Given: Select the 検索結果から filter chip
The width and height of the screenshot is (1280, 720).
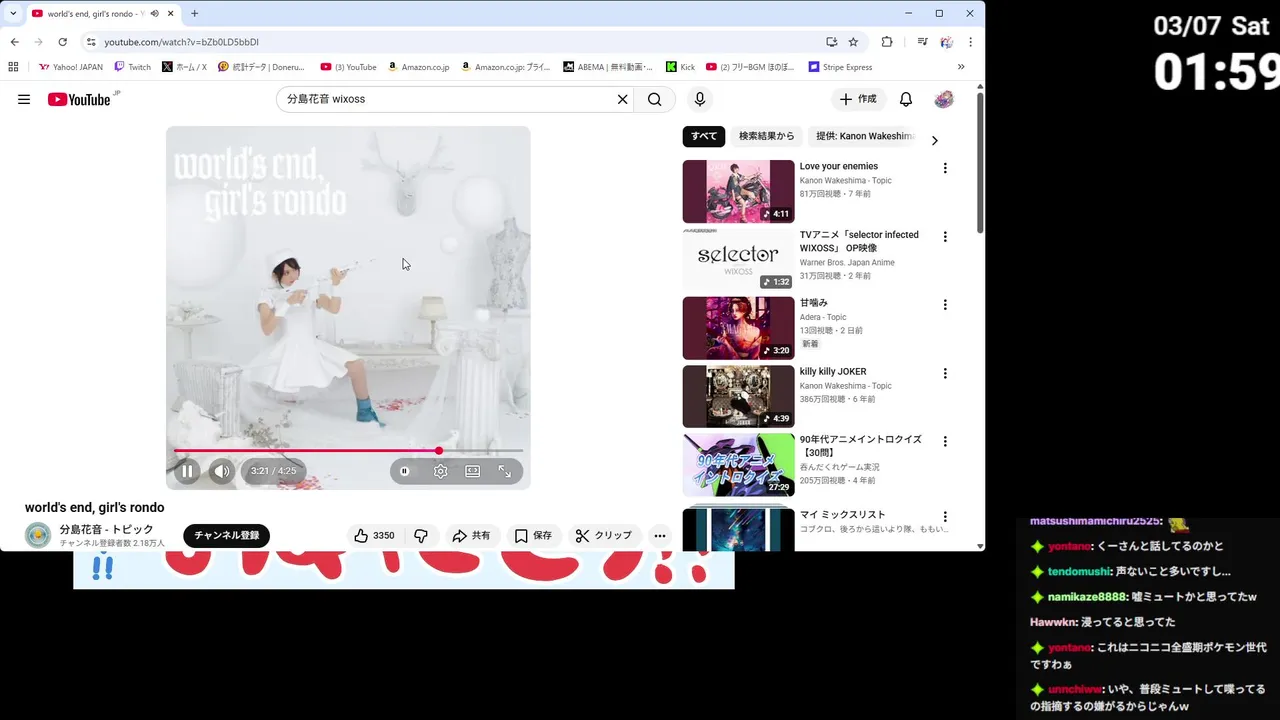Looking at the screenshot, I should pyautogui.click(x=767, y=136).
